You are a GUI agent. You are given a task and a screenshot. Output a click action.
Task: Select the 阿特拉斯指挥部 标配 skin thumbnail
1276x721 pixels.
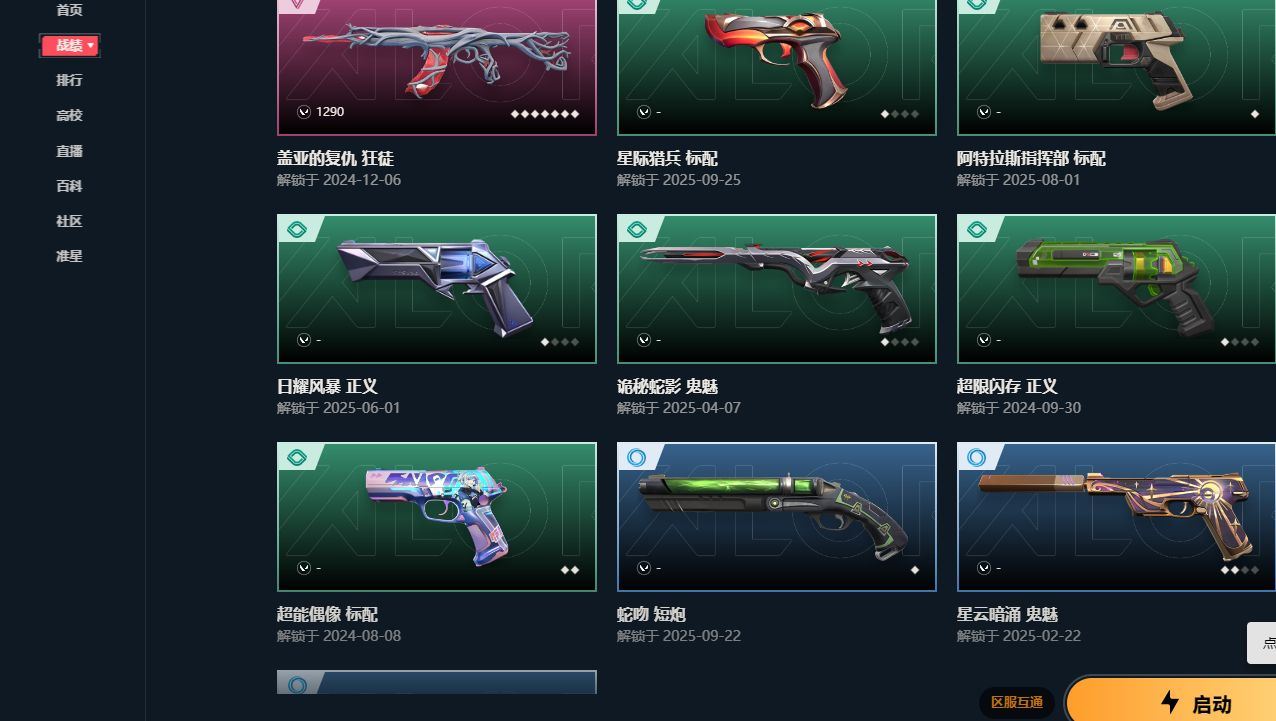(1116, 66)
